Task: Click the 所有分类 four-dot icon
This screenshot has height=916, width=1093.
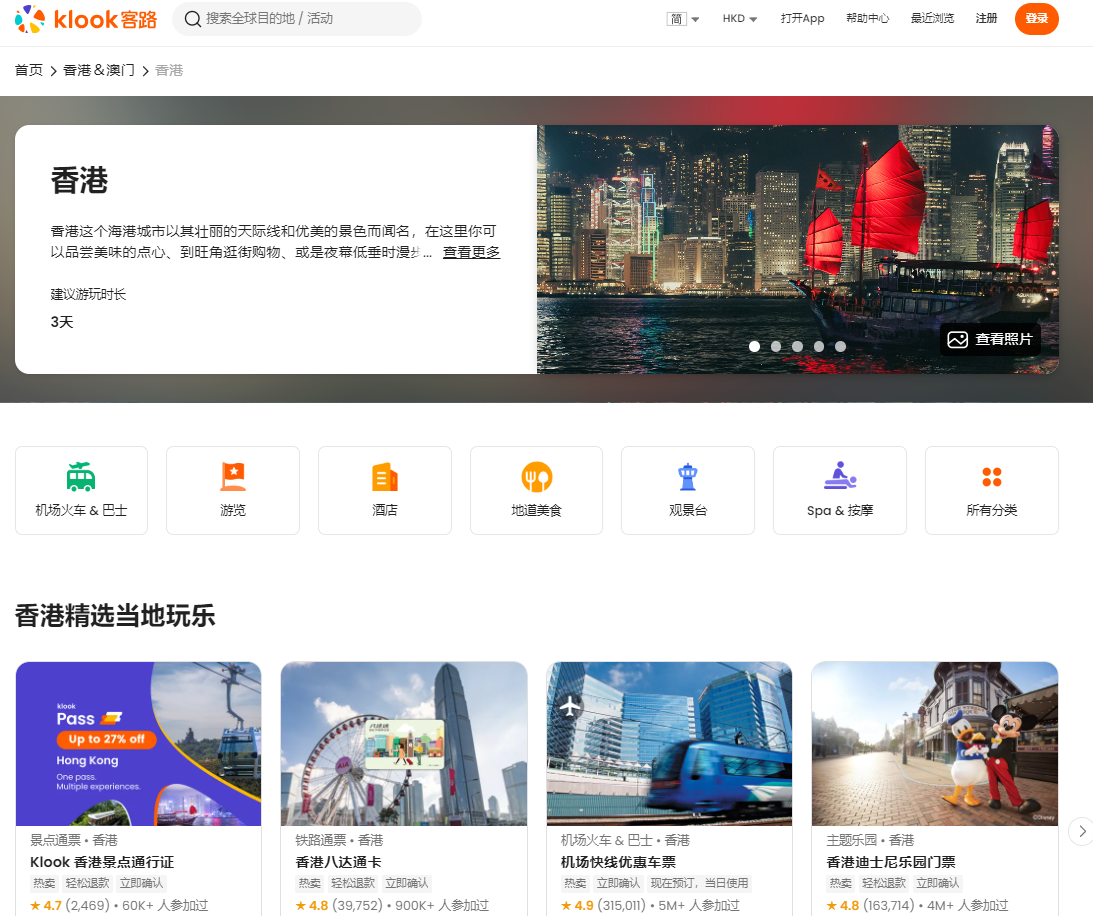Action: 992,477
